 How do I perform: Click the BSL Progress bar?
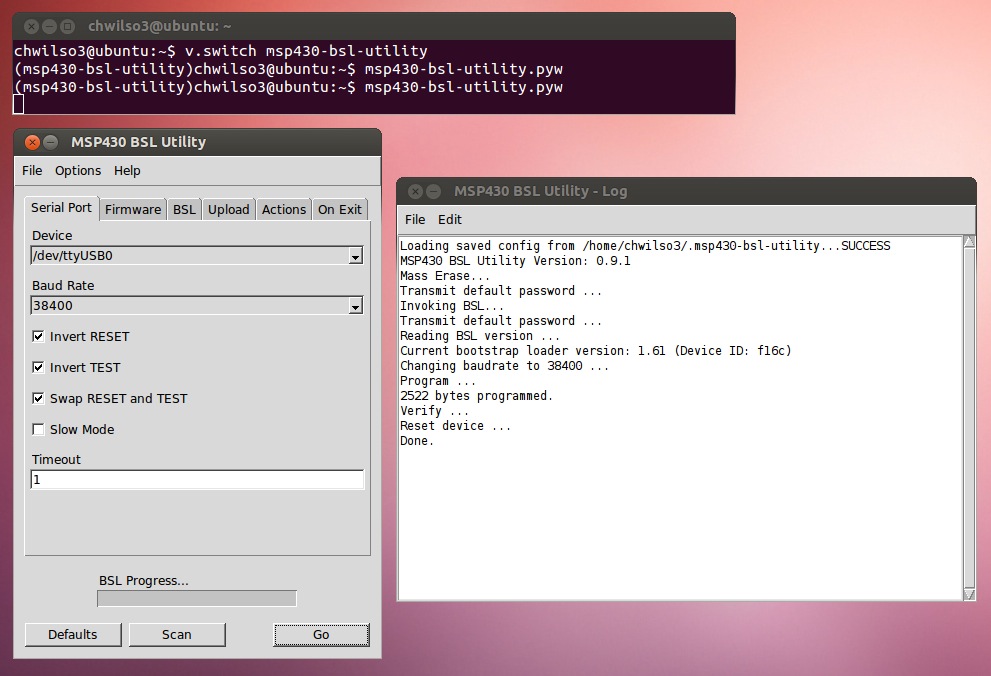pos(197,598)
